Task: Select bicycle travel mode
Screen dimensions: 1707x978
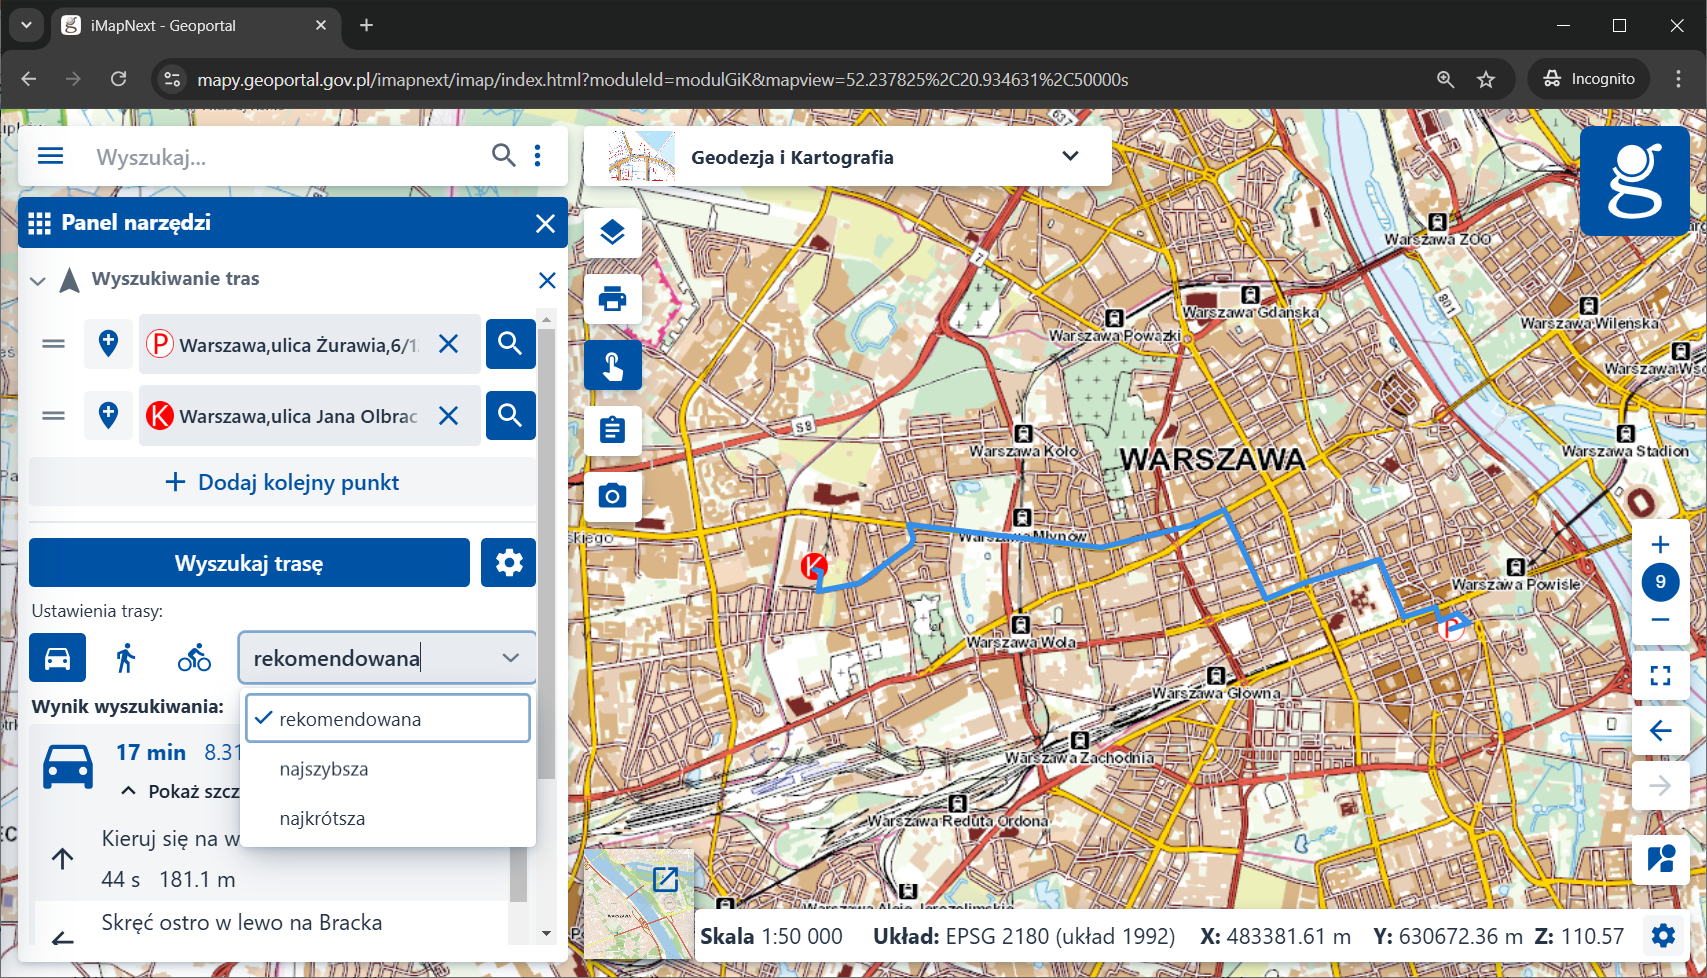Action: [x=194, y=658]
